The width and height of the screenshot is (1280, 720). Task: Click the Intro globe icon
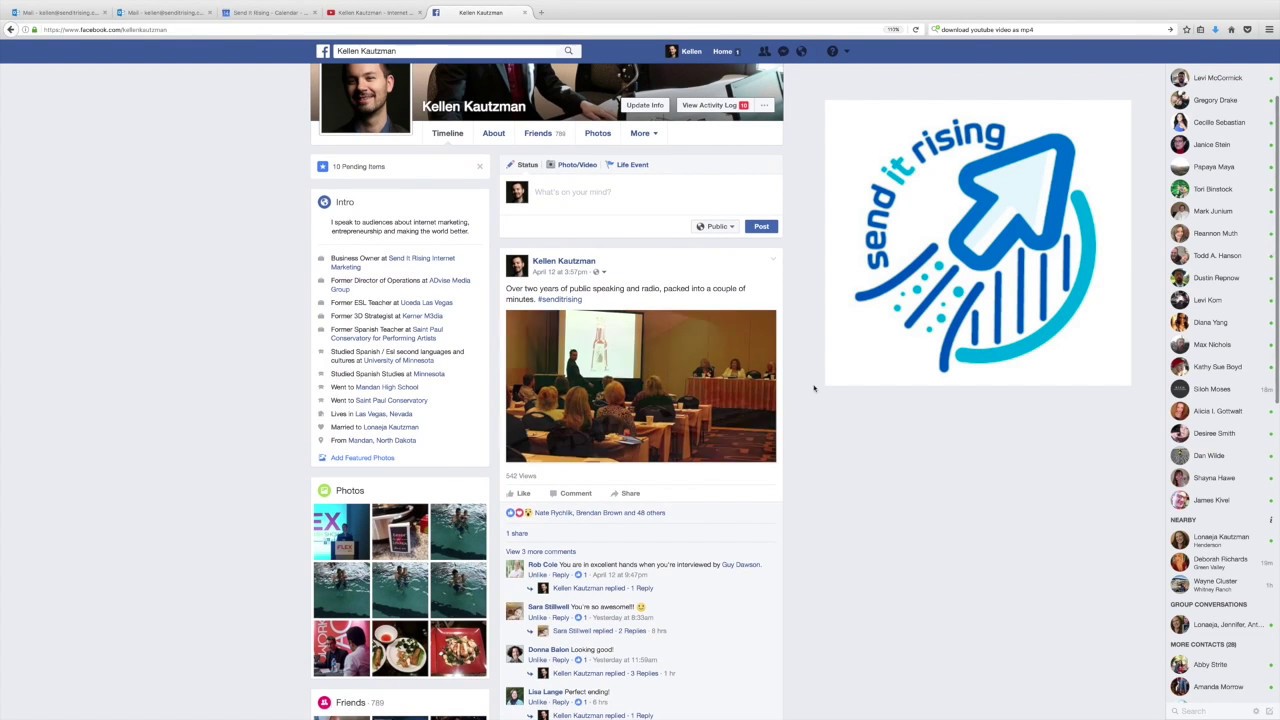pos(324,202)
